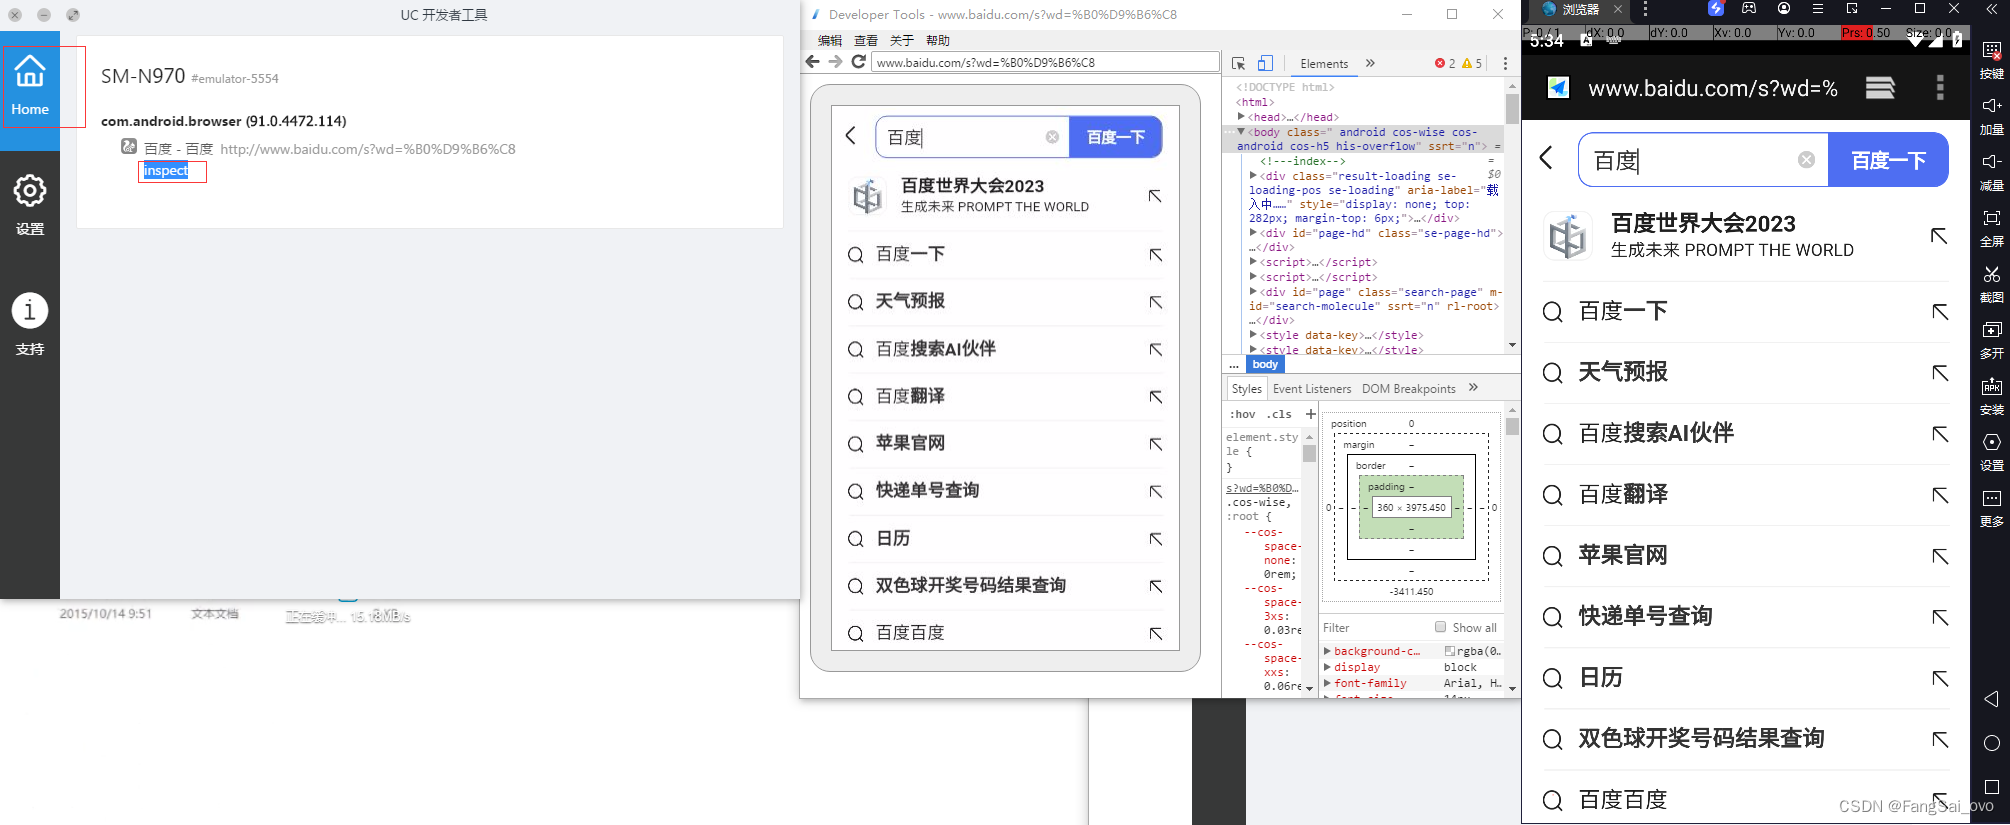Expand the page-hd div node
The image size is (2010, 825).
coord(1253,233)
